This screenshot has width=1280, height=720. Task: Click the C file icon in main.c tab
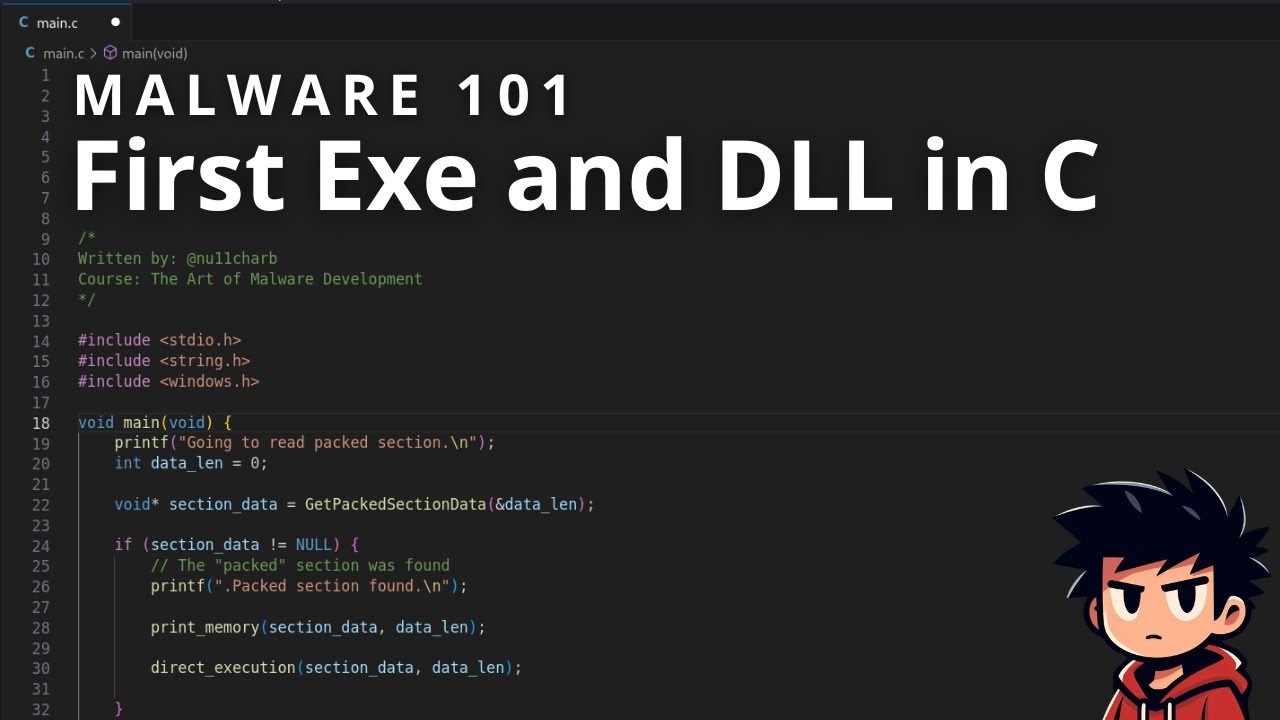(23, 22)
